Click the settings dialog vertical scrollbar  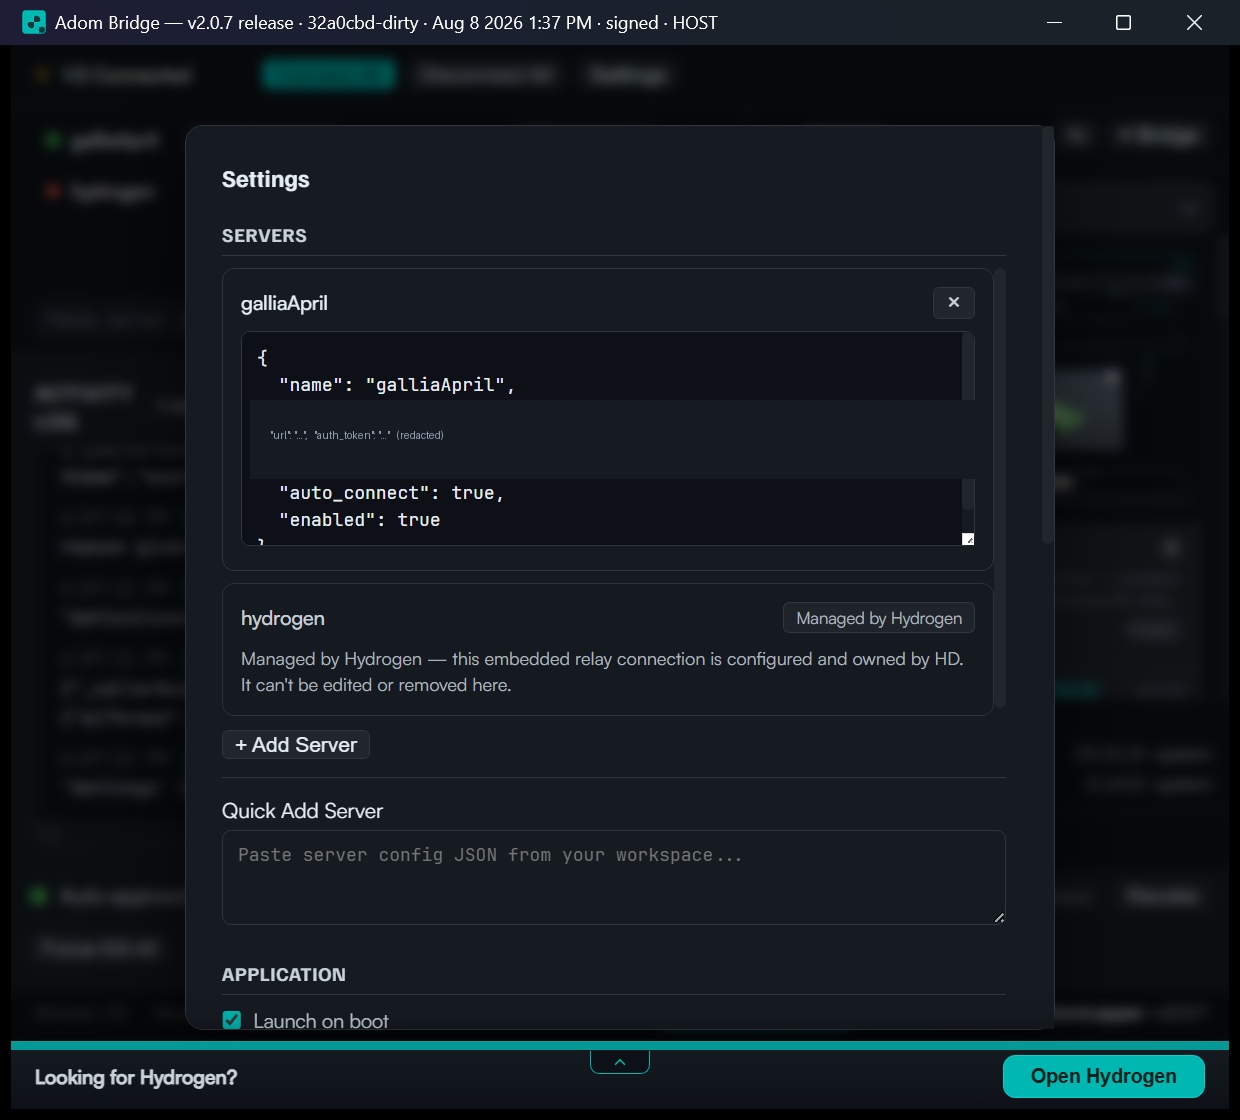(1048, 335)
